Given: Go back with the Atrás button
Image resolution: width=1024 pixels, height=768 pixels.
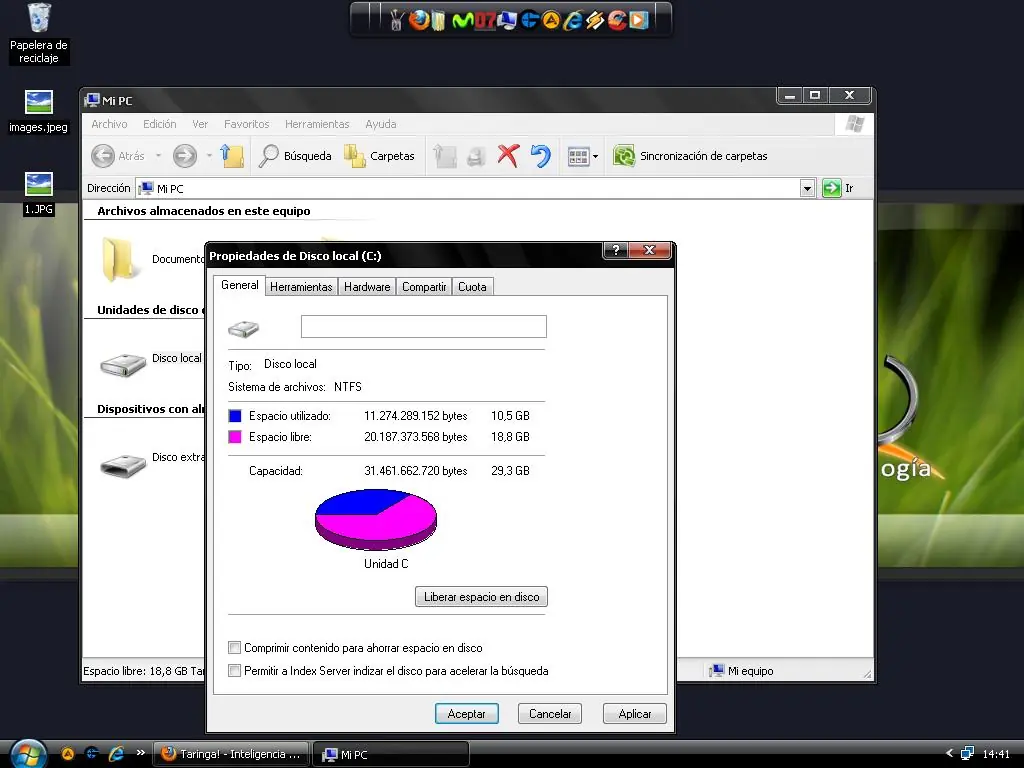Looking at the screenshot, I should pos(118,156).
